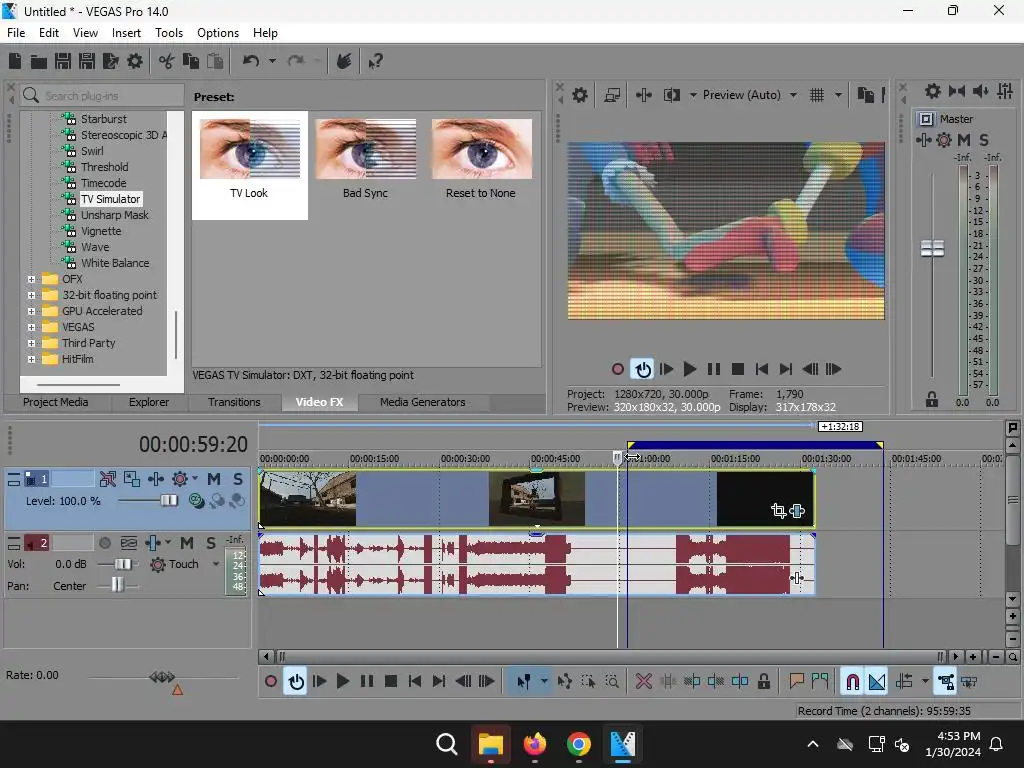Open project Properties from the gear in the main toolbar
Screen dimensions: 1024x768
pyautogui.click(x=135, y=61)
